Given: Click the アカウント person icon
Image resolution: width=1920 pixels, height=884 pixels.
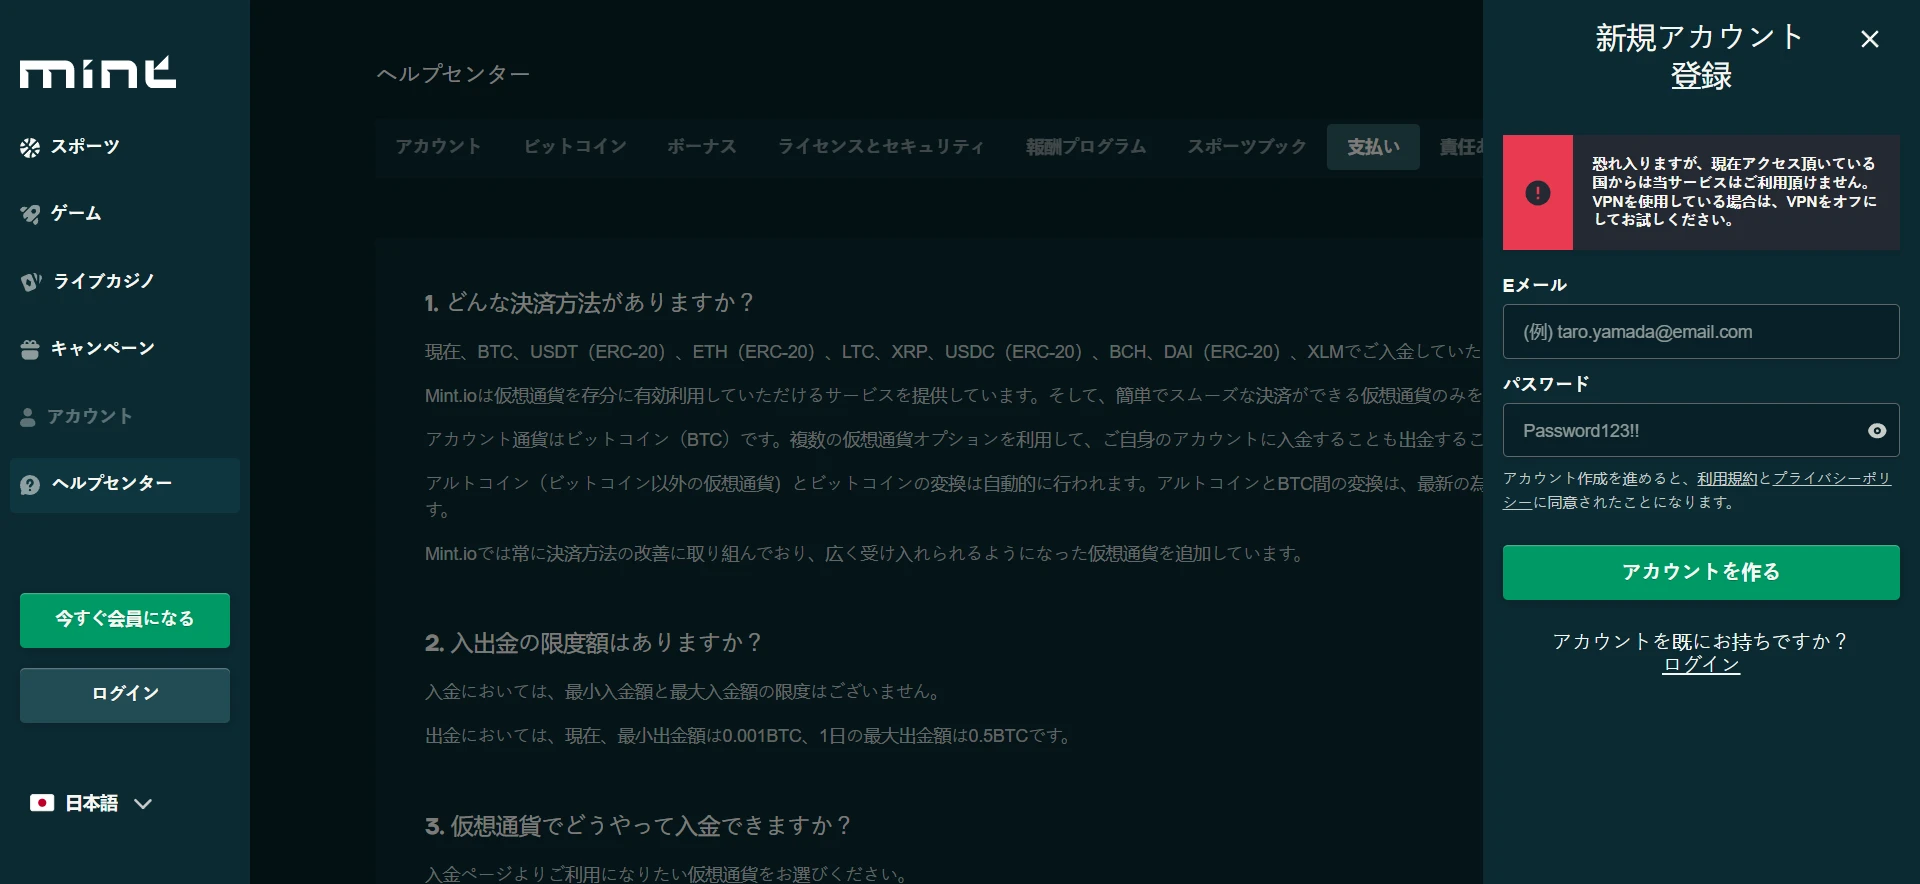Looking at the screenshot, I should point(28,417).
